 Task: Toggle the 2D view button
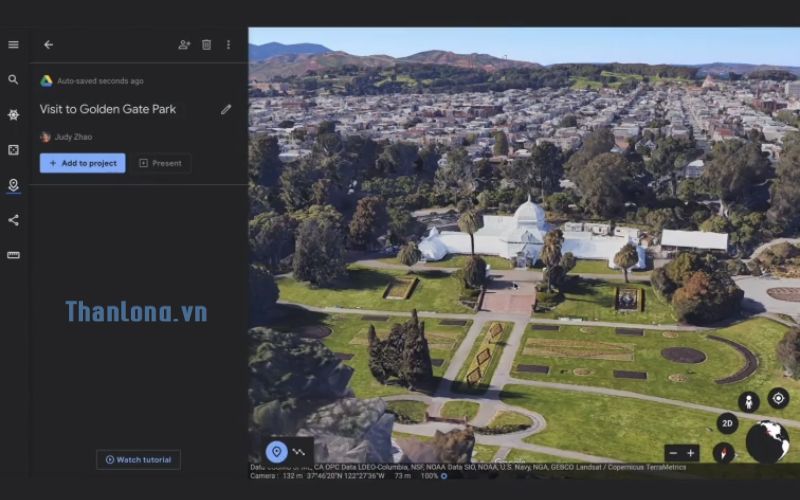(727, 424)
